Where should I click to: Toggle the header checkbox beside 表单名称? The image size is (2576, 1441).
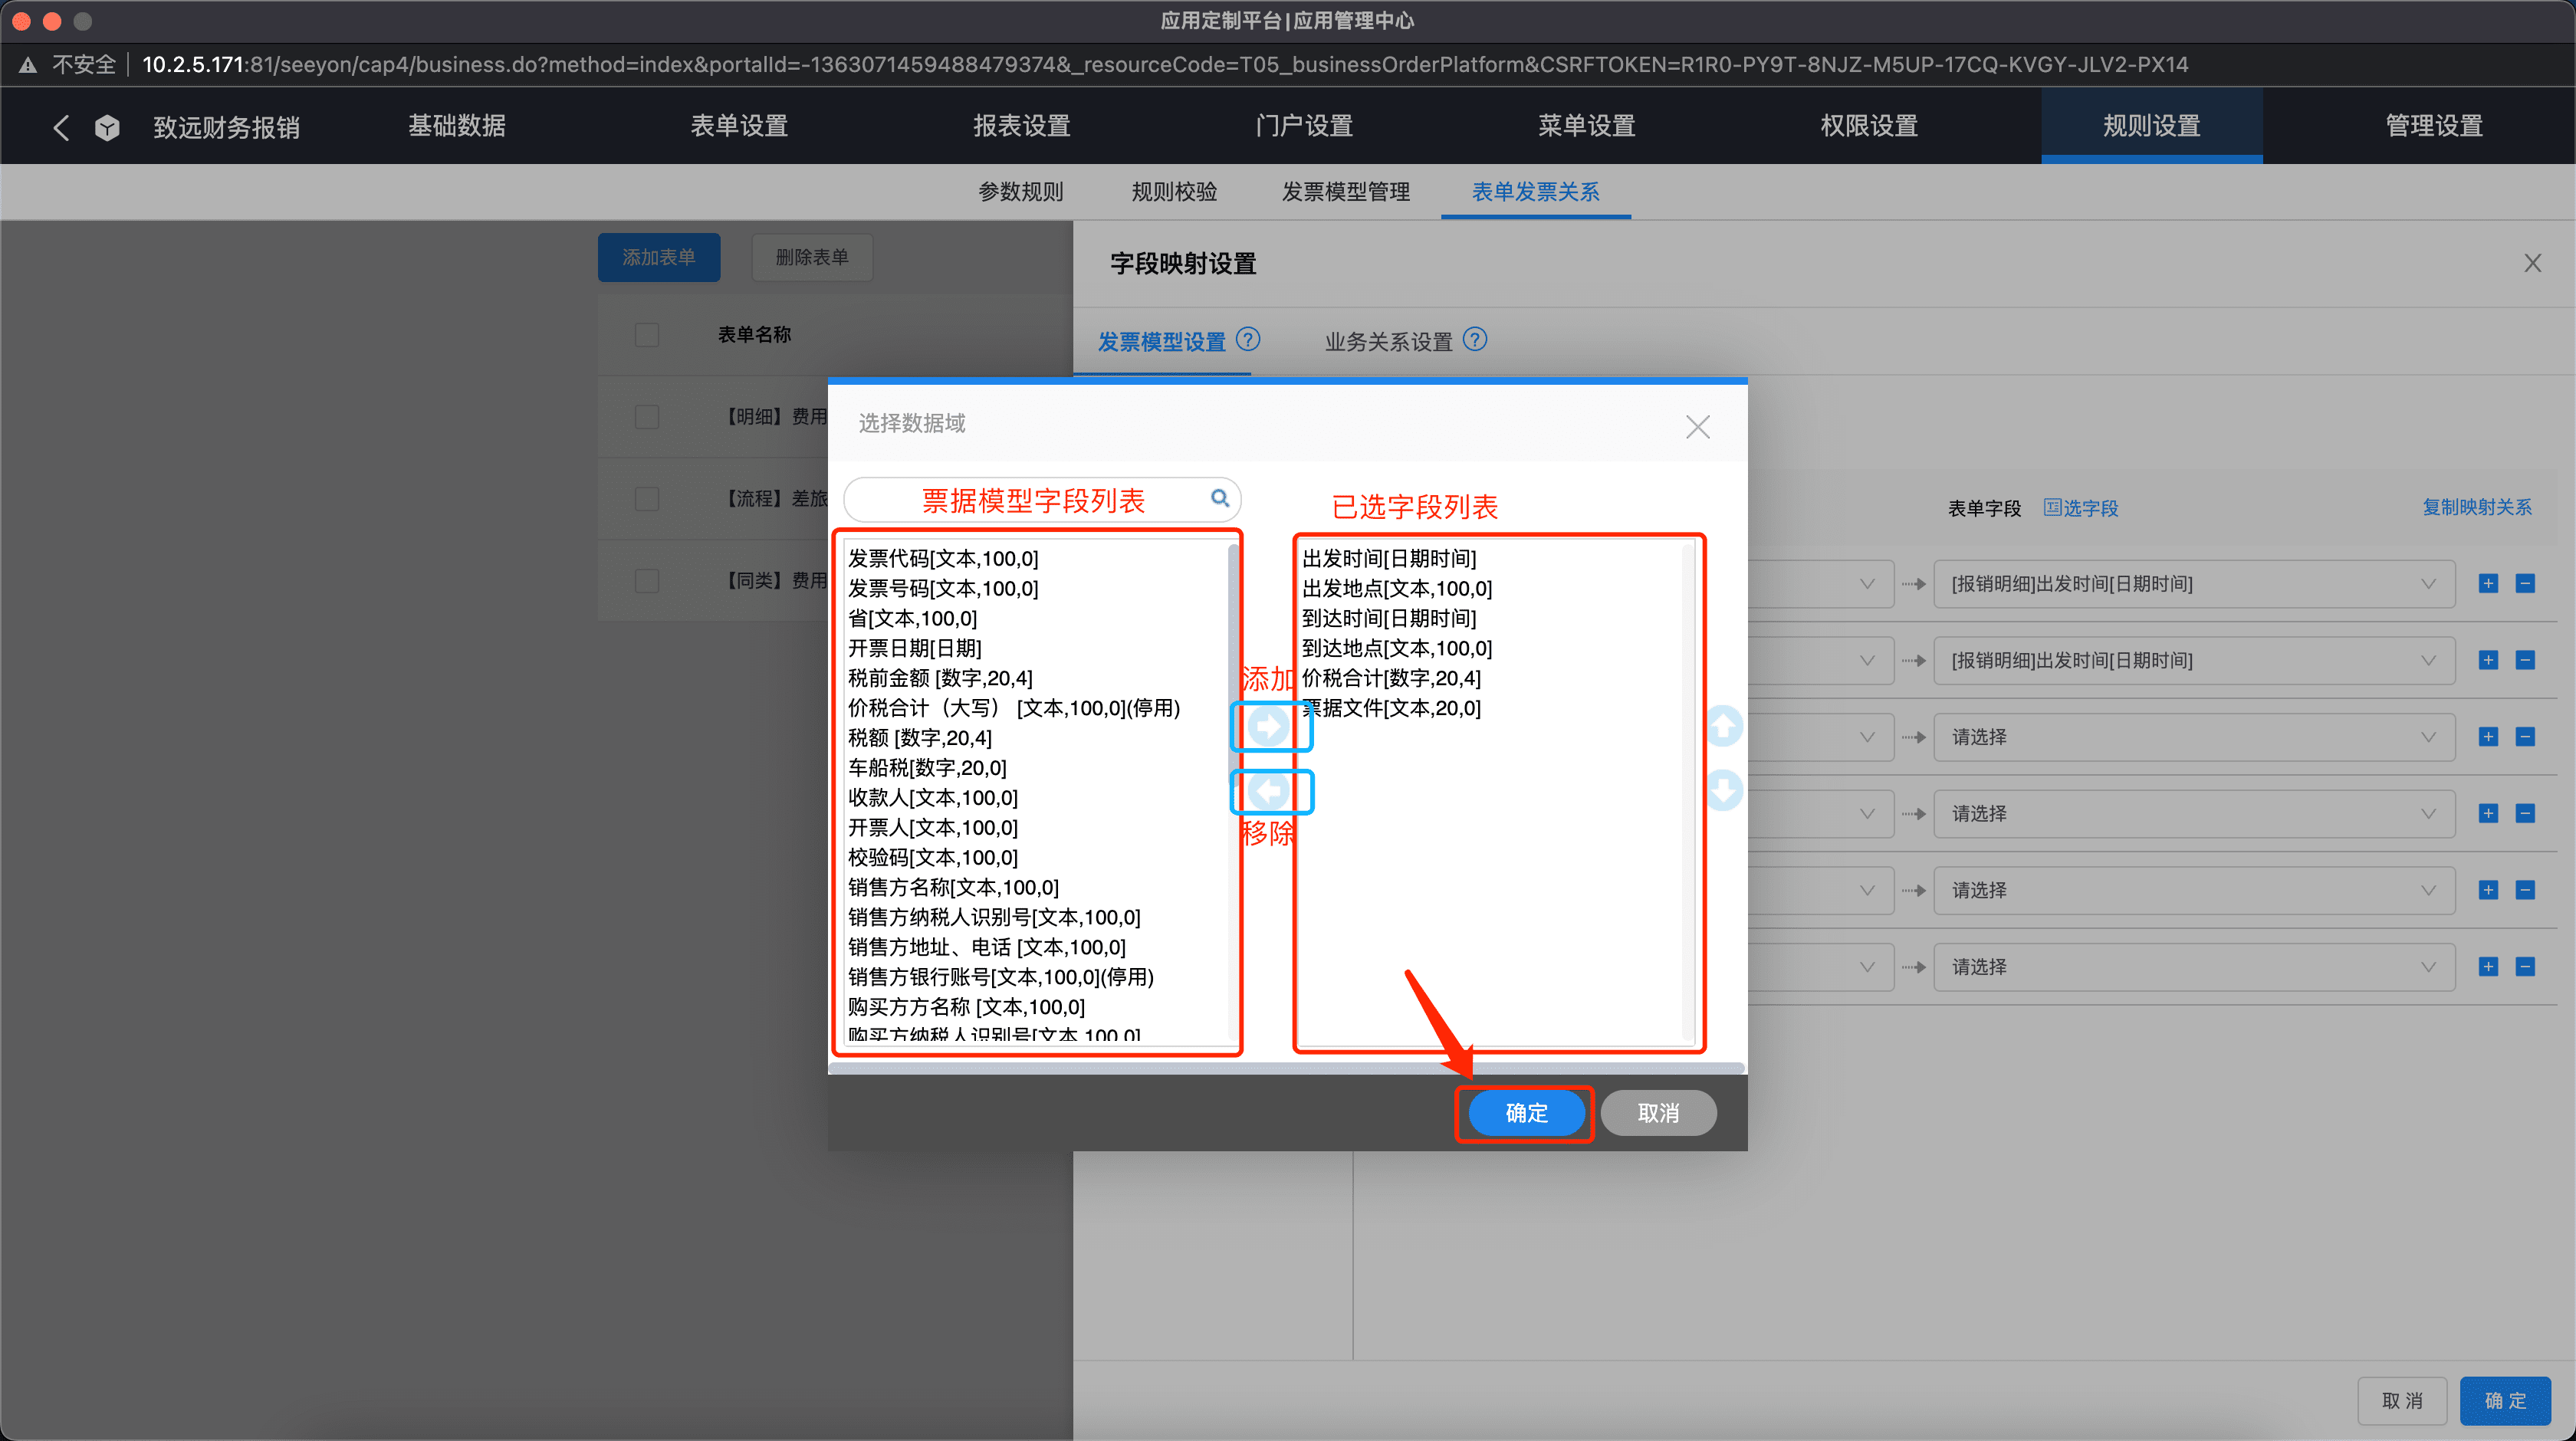(647, 335)
